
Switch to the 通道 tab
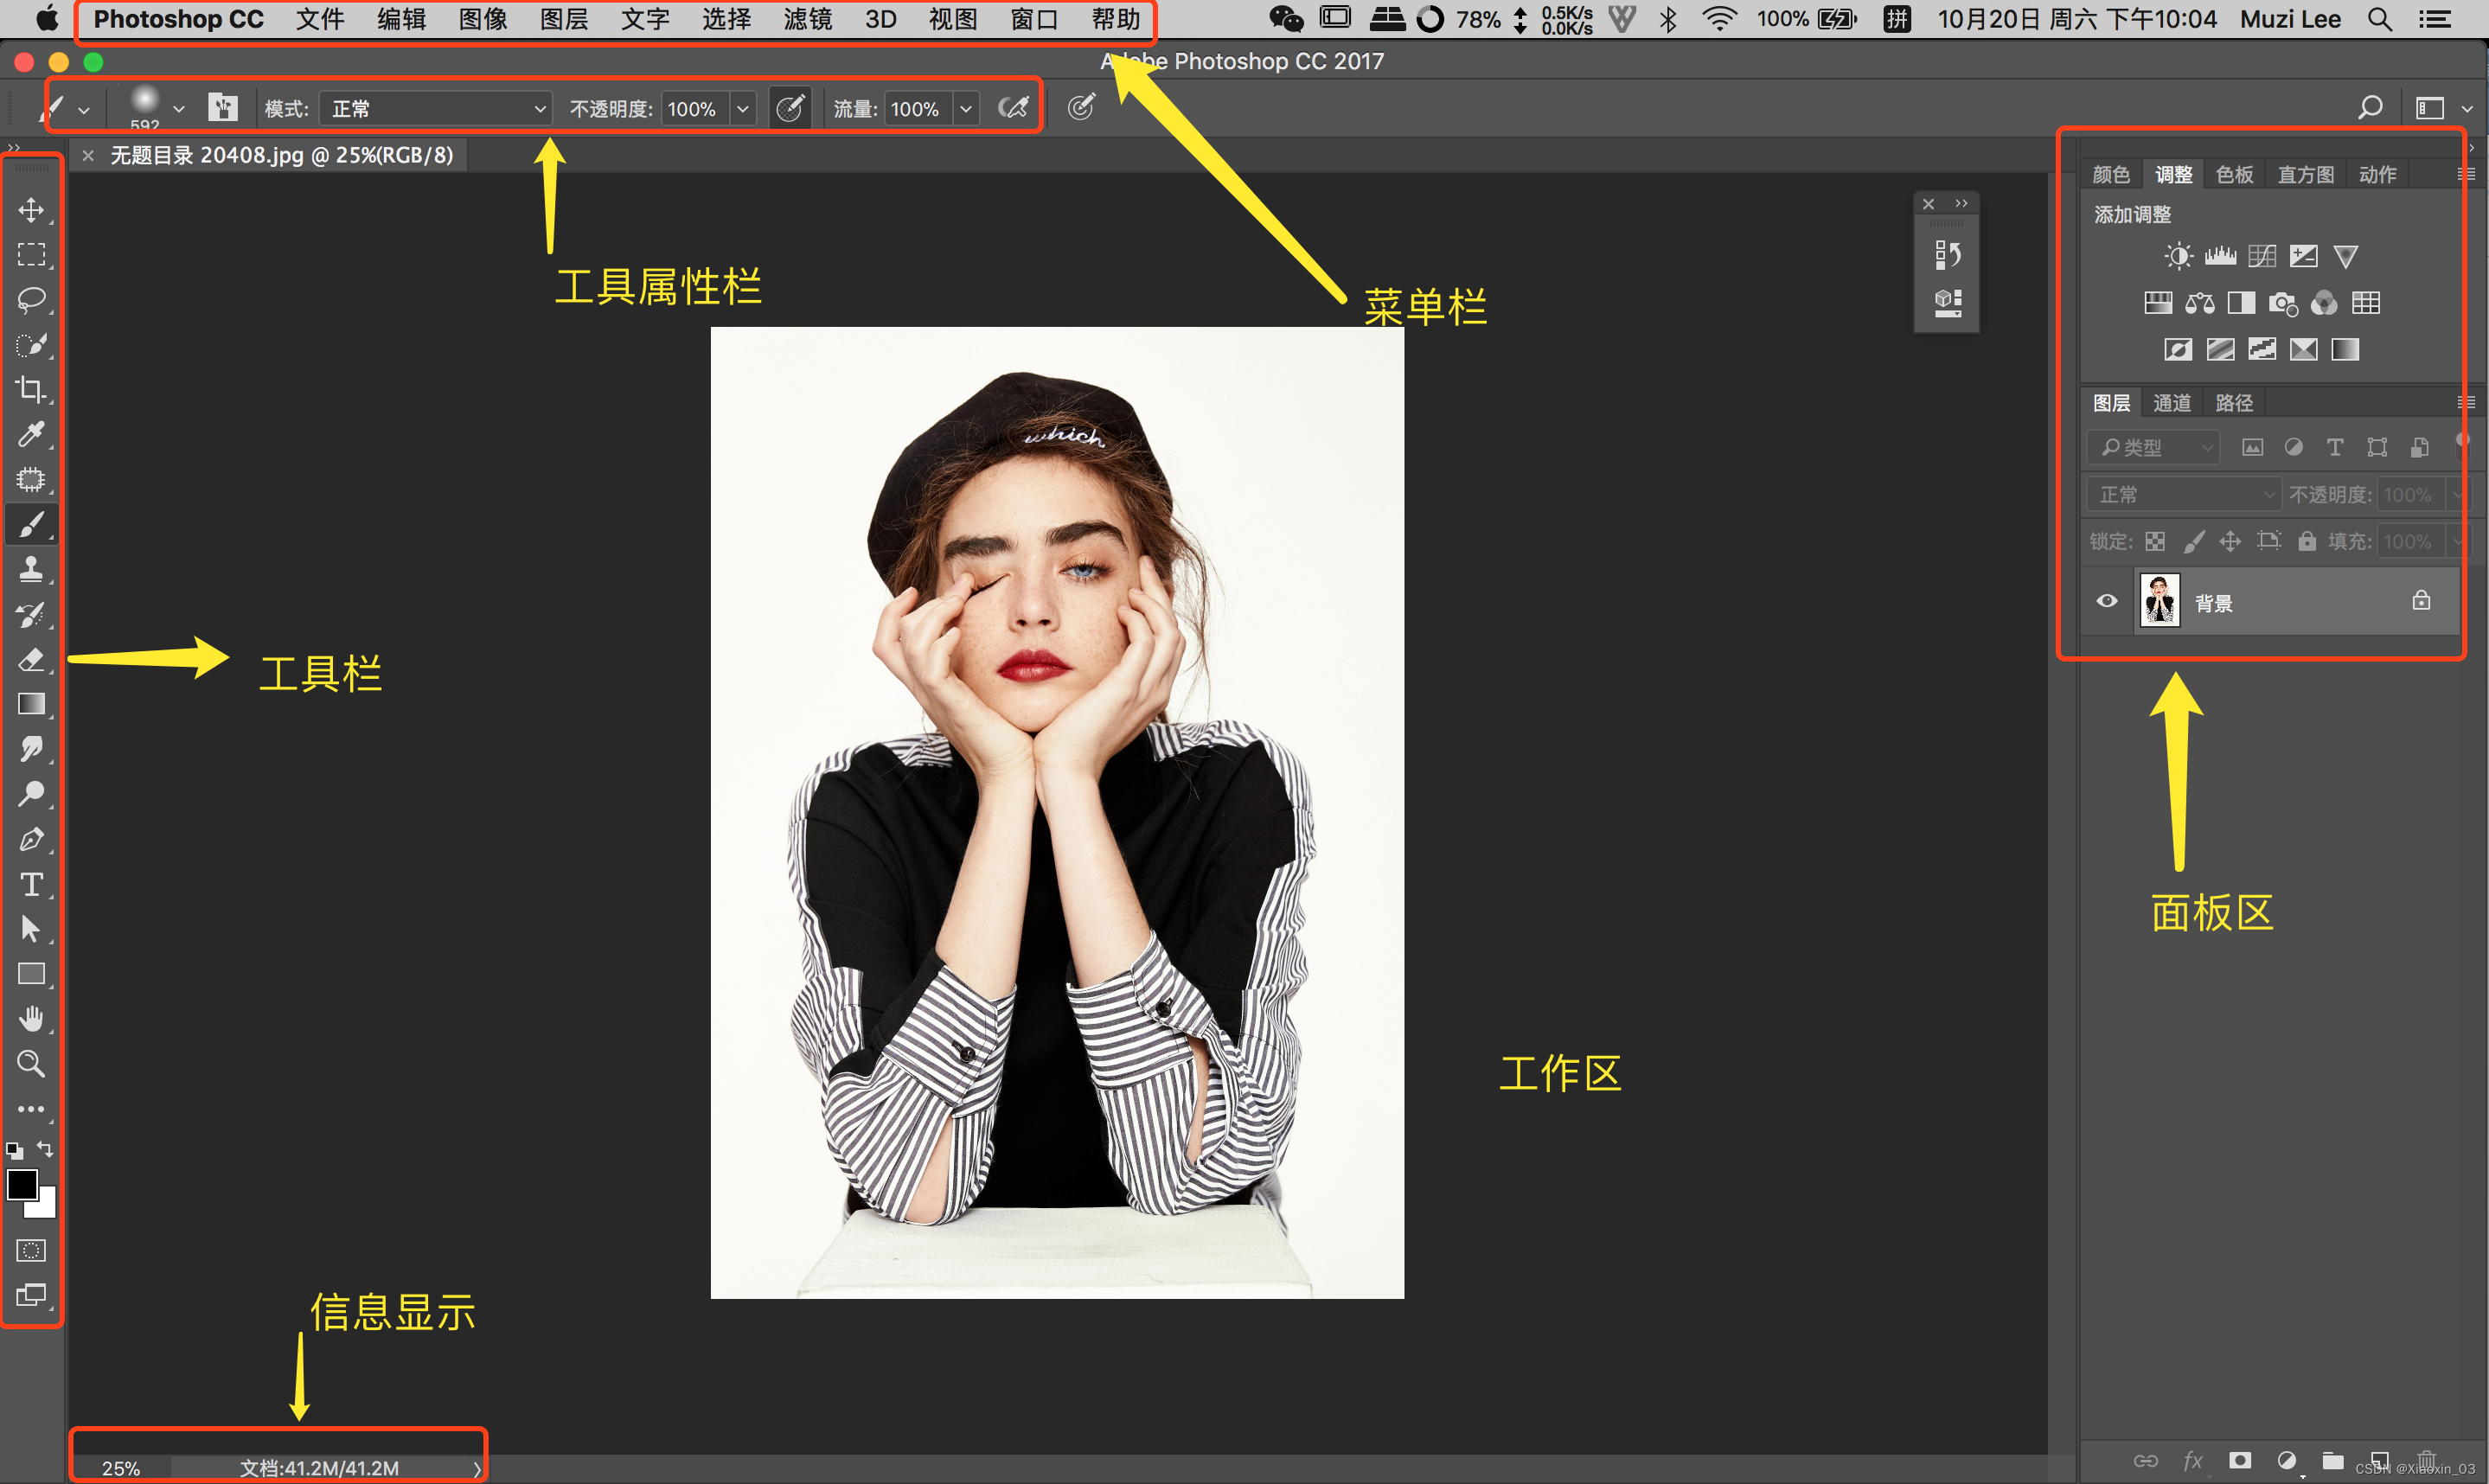(2171, 402)
